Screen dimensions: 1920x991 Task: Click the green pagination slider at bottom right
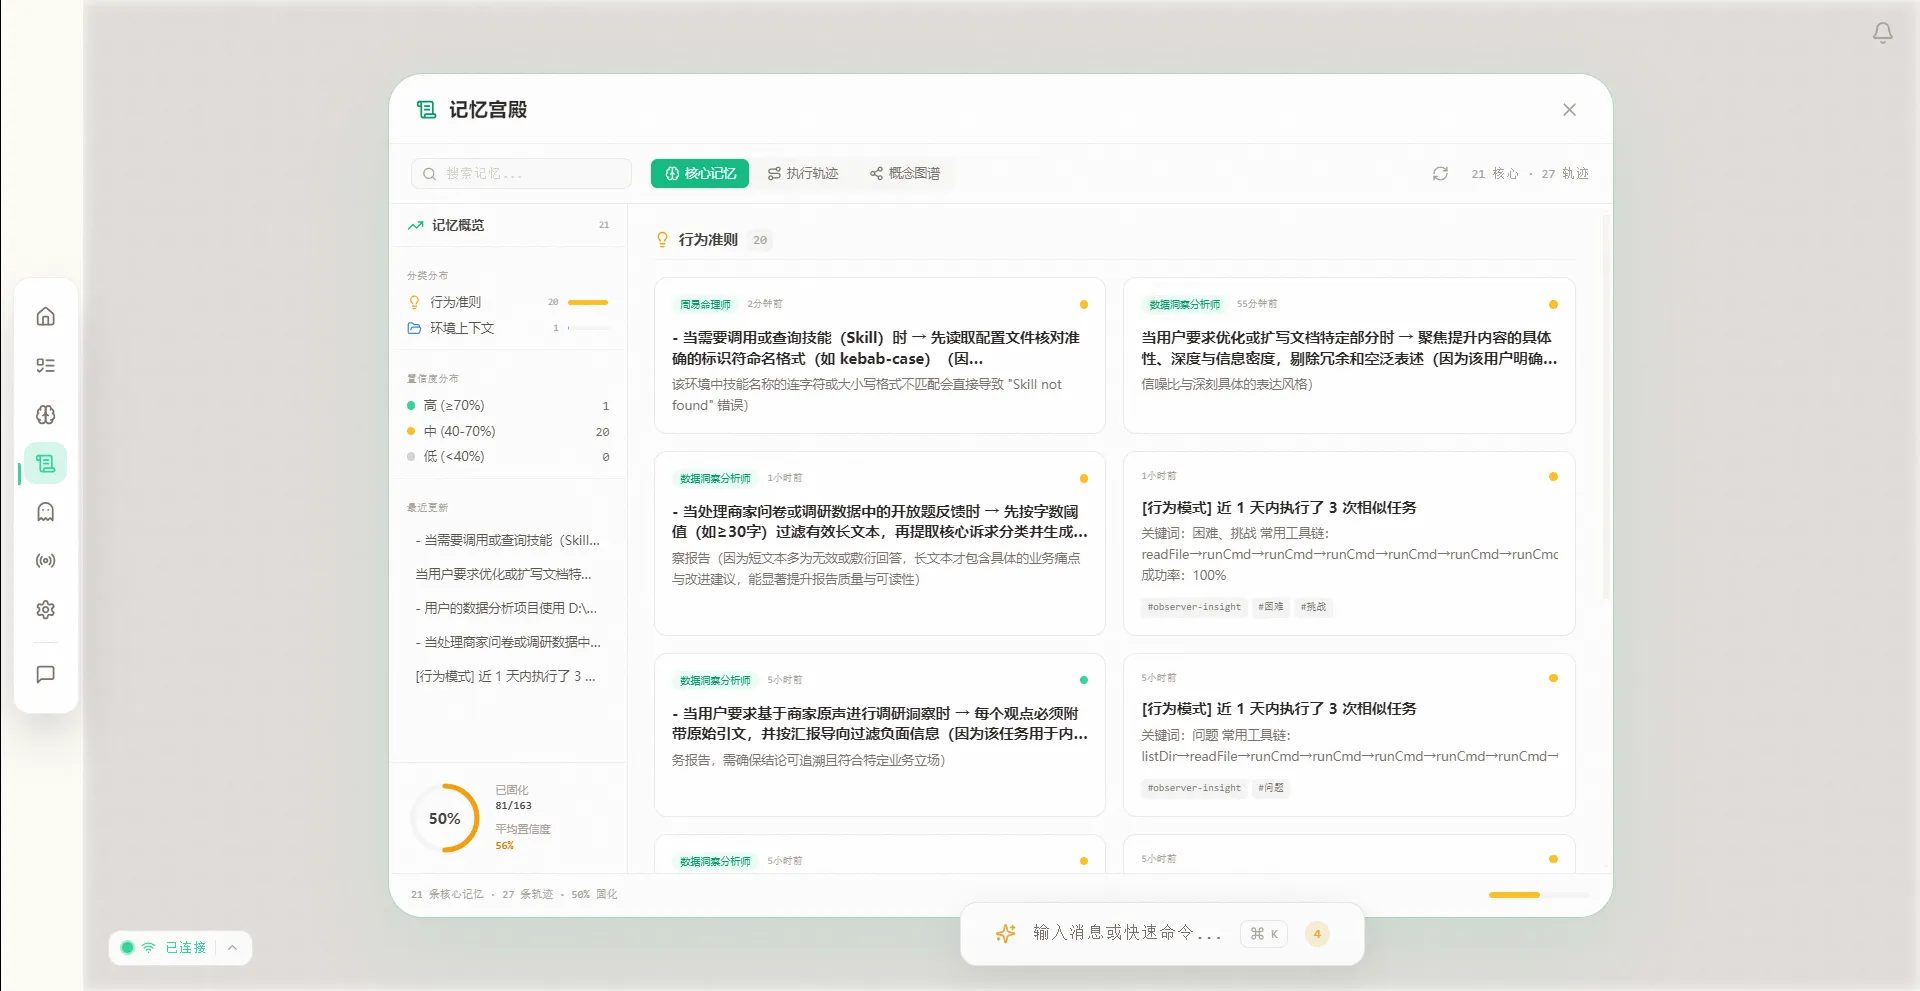coord(1515,896)
